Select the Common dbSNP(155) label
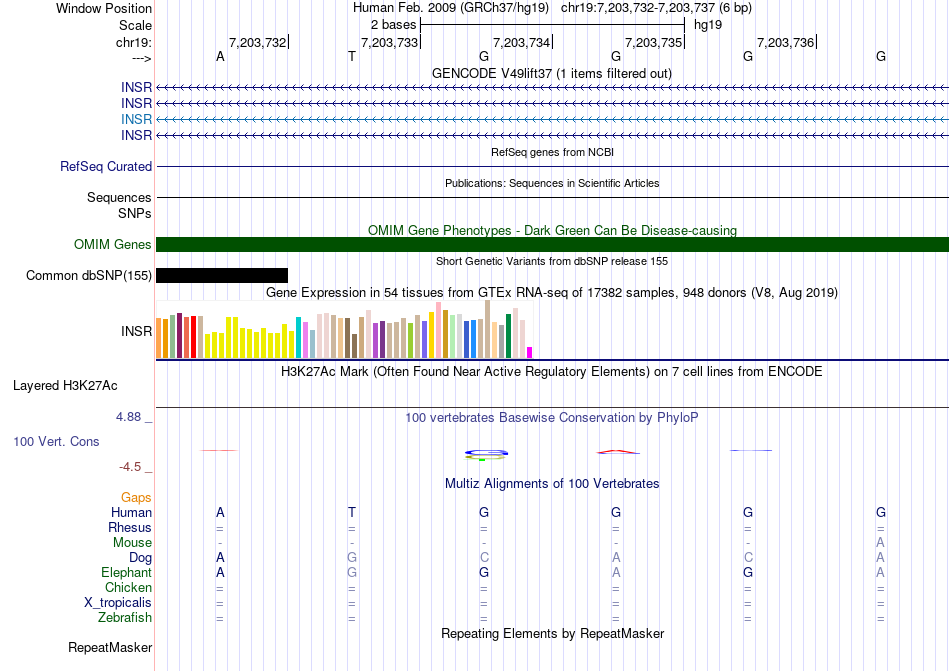Screen dimensions: 950x671 tap(89, 276)
